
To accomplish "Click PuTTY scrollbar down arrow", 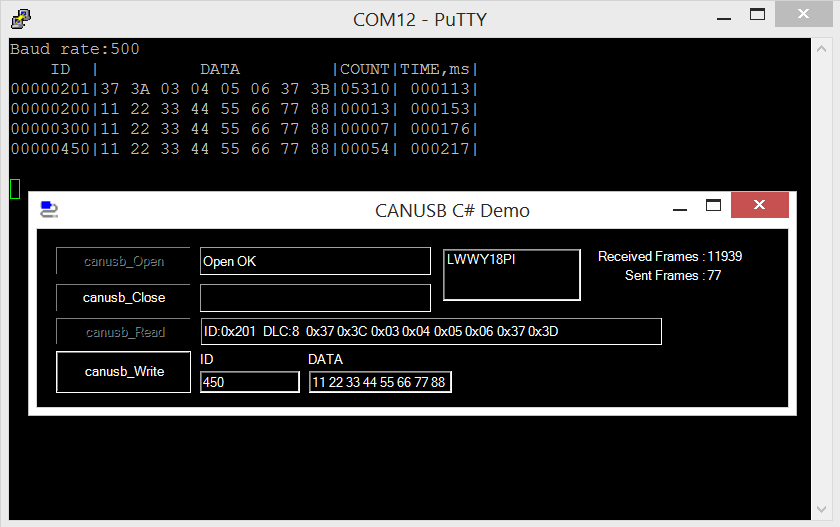I will pyautogui.click(x=821, y=509).
